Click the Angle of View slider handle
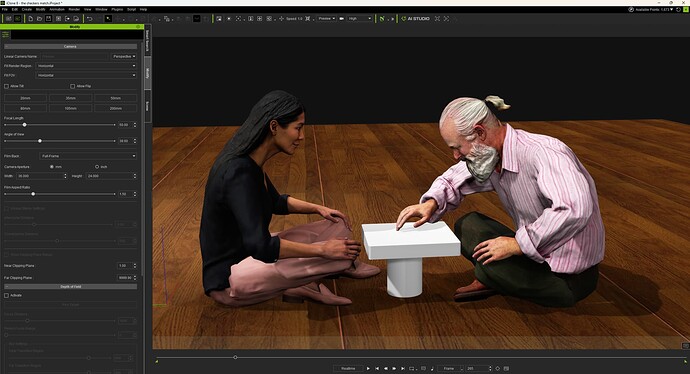Screen dimensions: 690x374 point(40,141)
